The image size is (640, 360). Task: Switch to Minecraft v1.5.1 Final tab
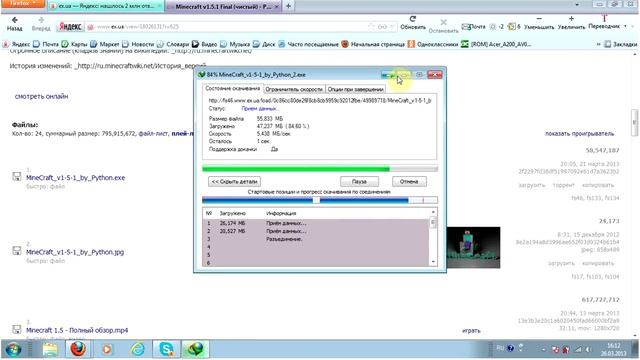222,7
